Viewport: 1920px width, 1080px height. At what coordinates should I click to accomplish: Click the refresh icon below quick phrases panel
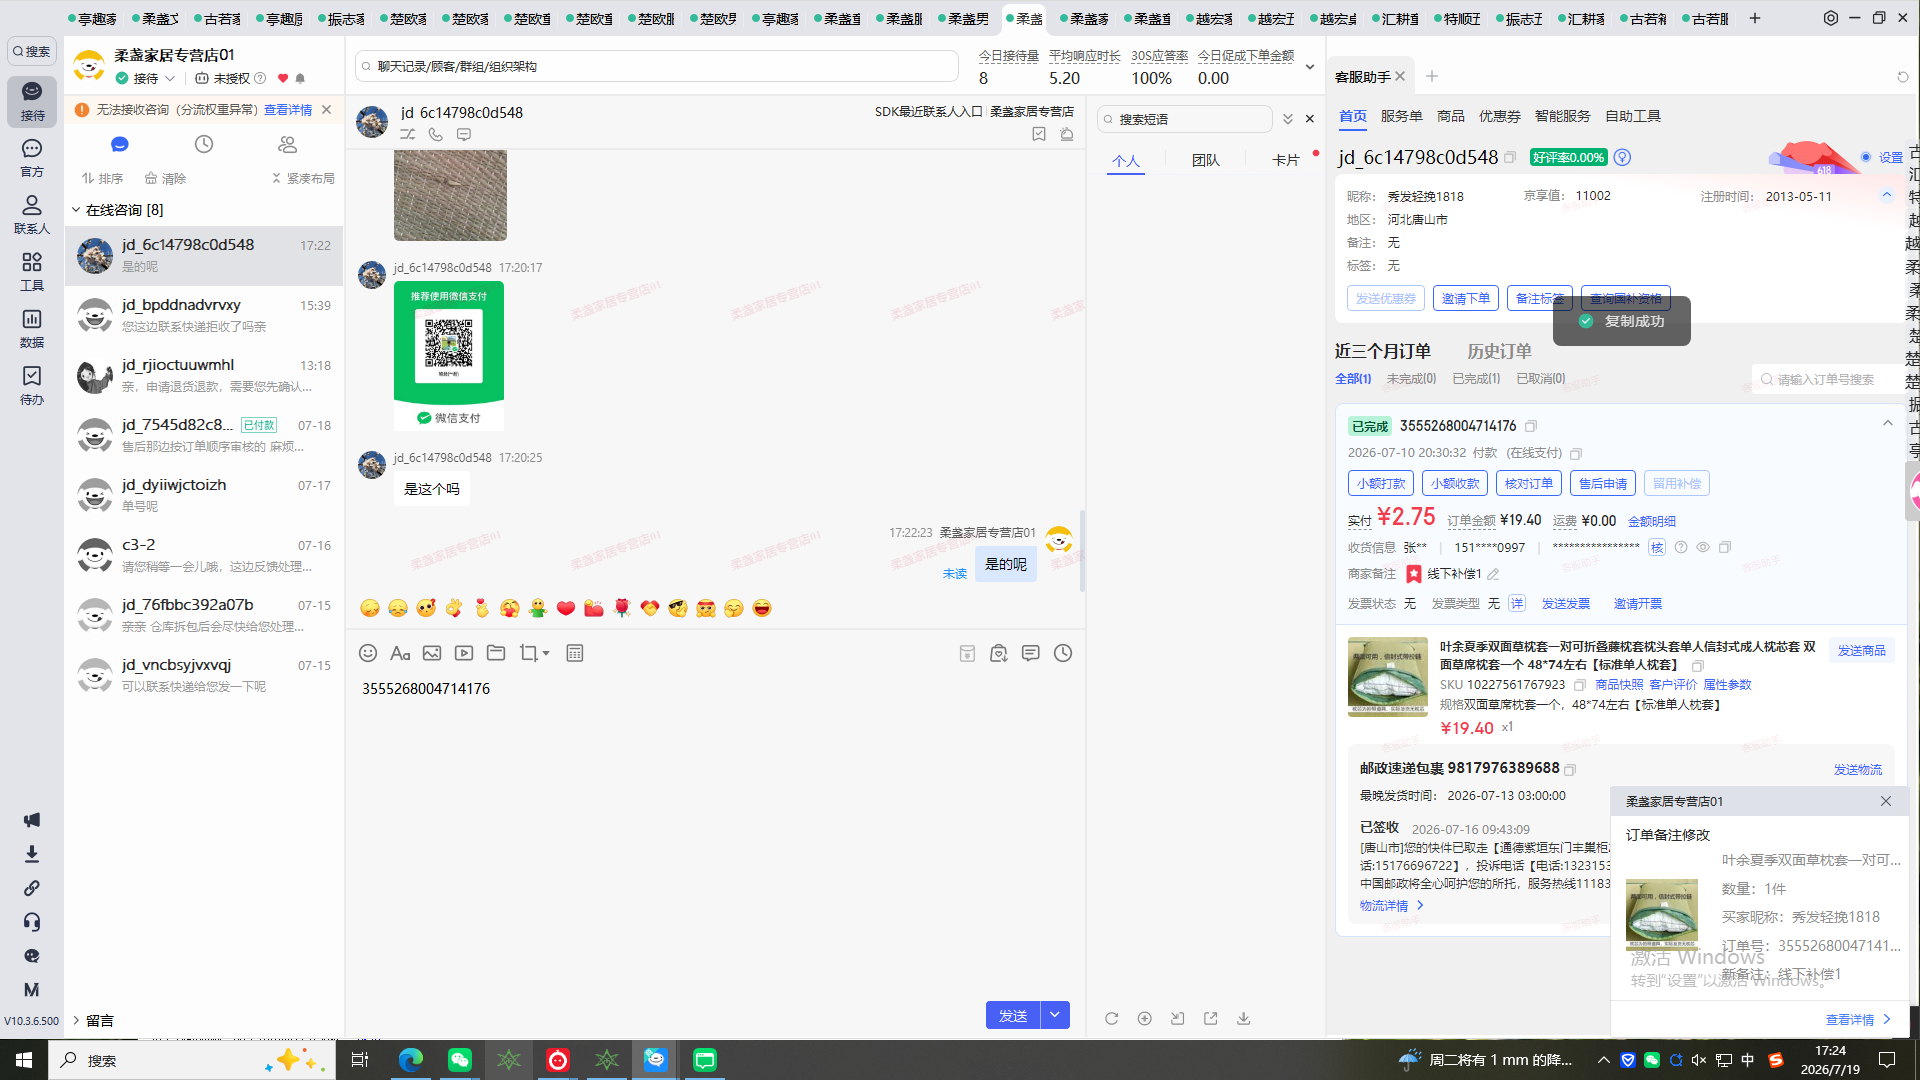tap(1112, 1018)
